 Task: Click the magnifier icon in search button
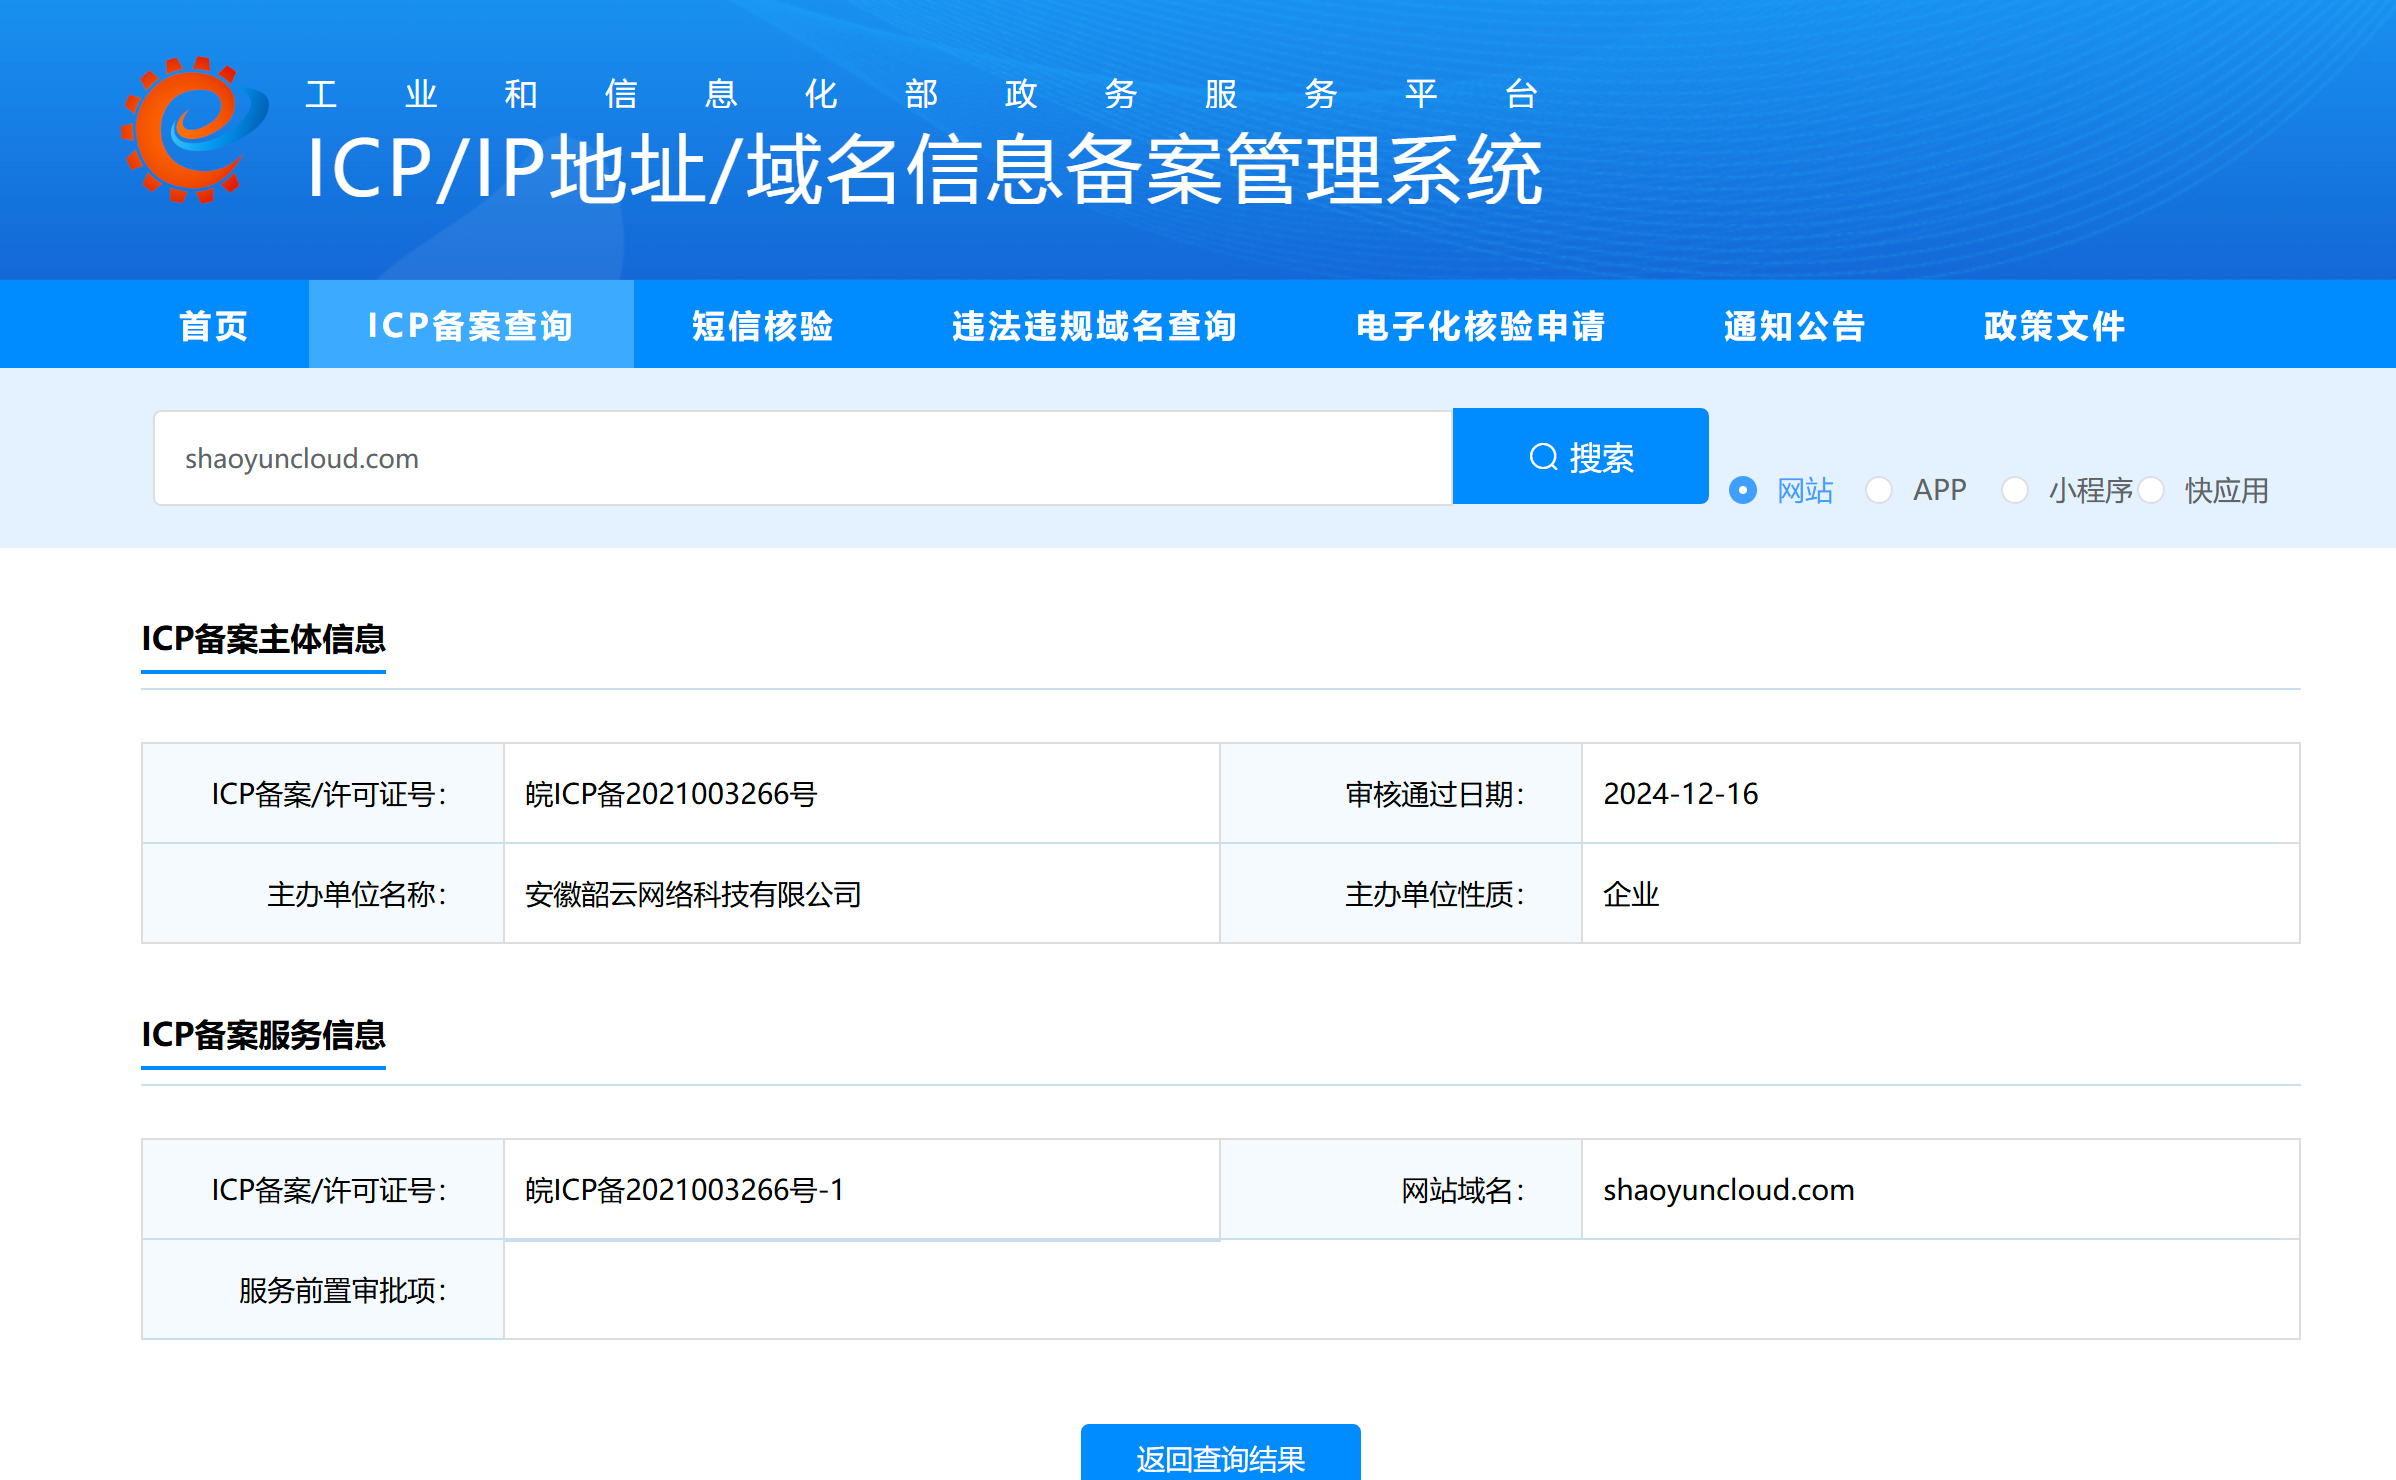(x=1543, y=457)
